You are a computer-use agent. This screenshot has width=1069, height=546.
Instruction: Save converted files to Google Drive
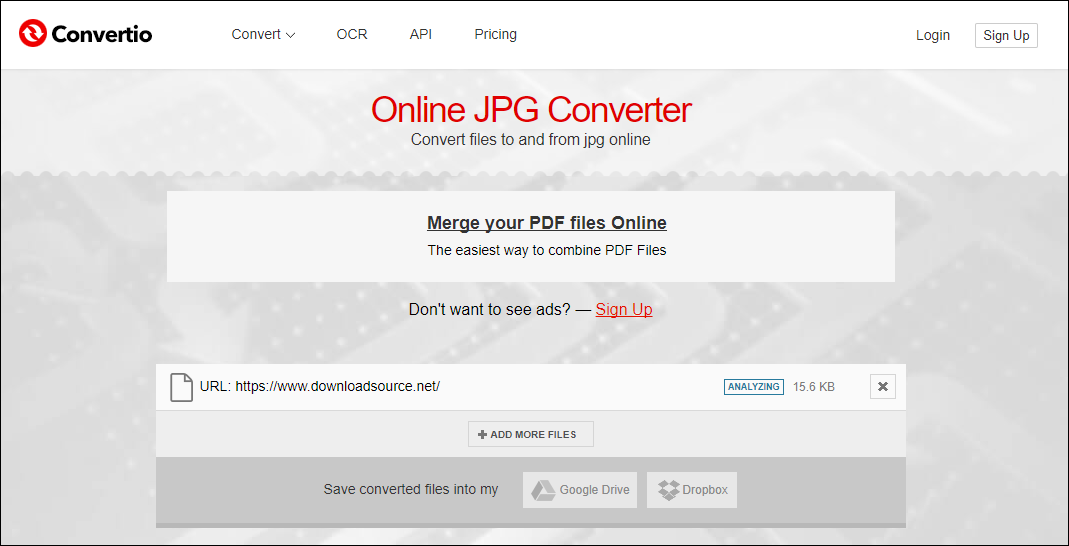tap(579, 489)
